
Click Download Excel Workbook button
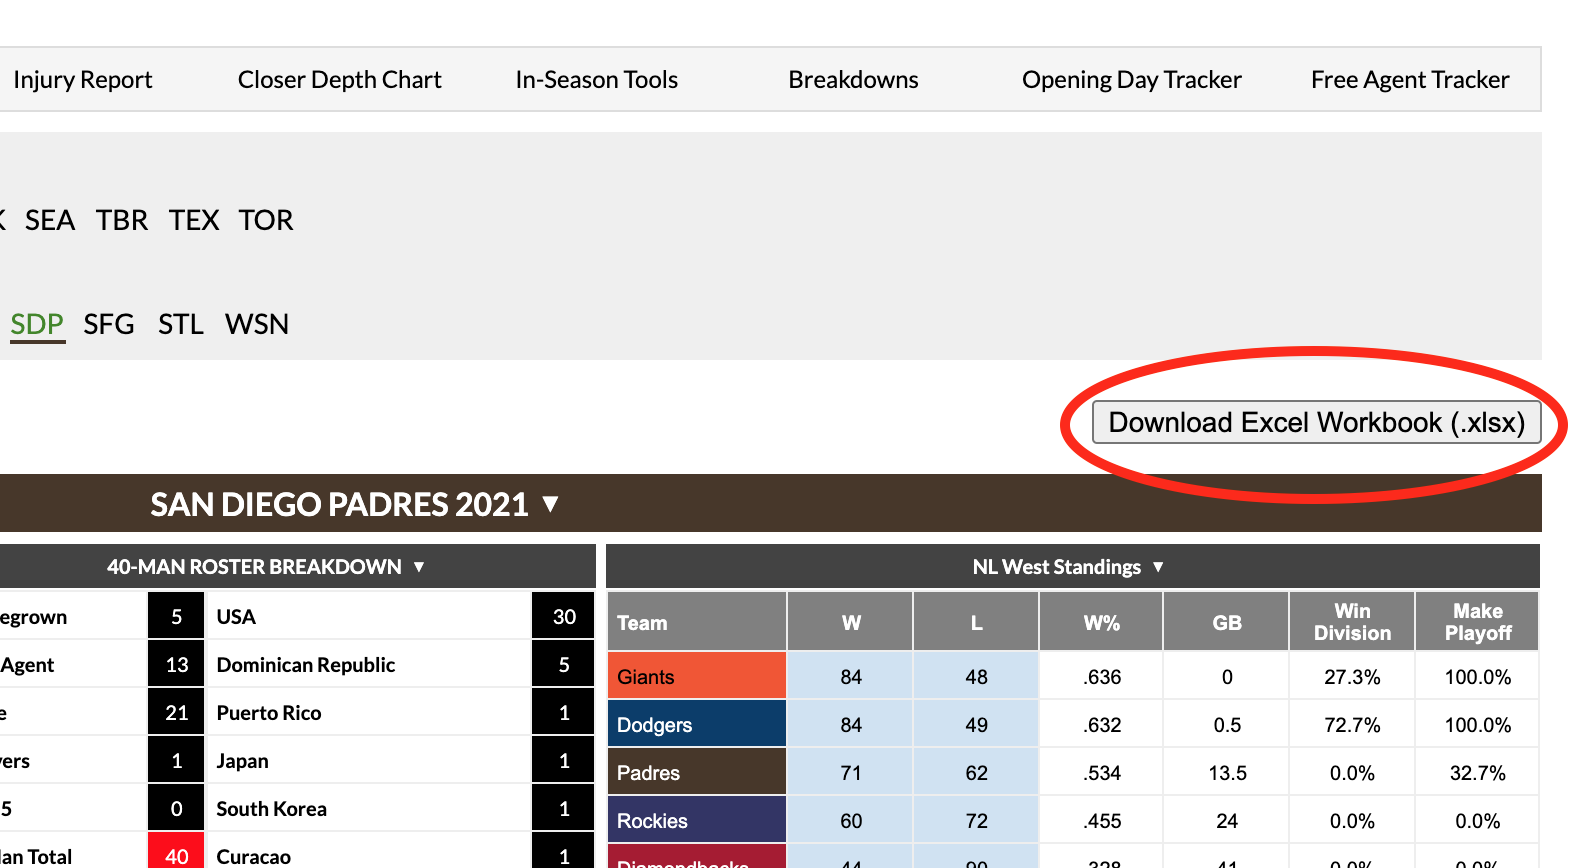pos(1316,423)
